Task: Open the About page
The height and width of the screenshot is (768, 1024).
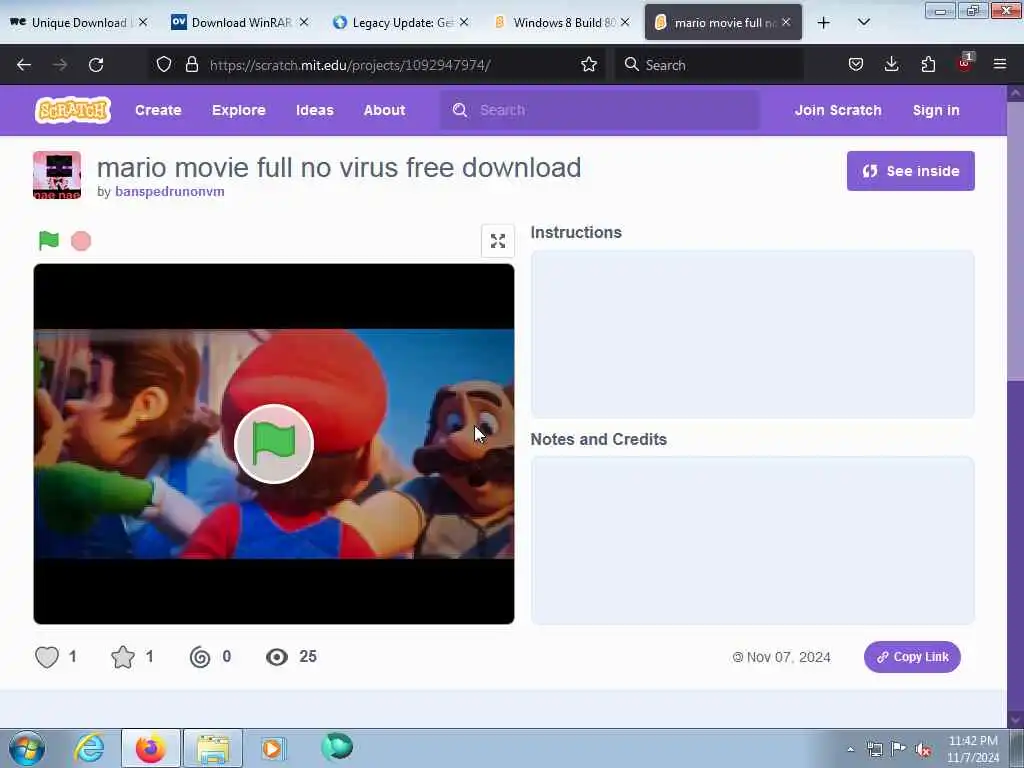Action: pyautogui.click(x=385, y=110)
